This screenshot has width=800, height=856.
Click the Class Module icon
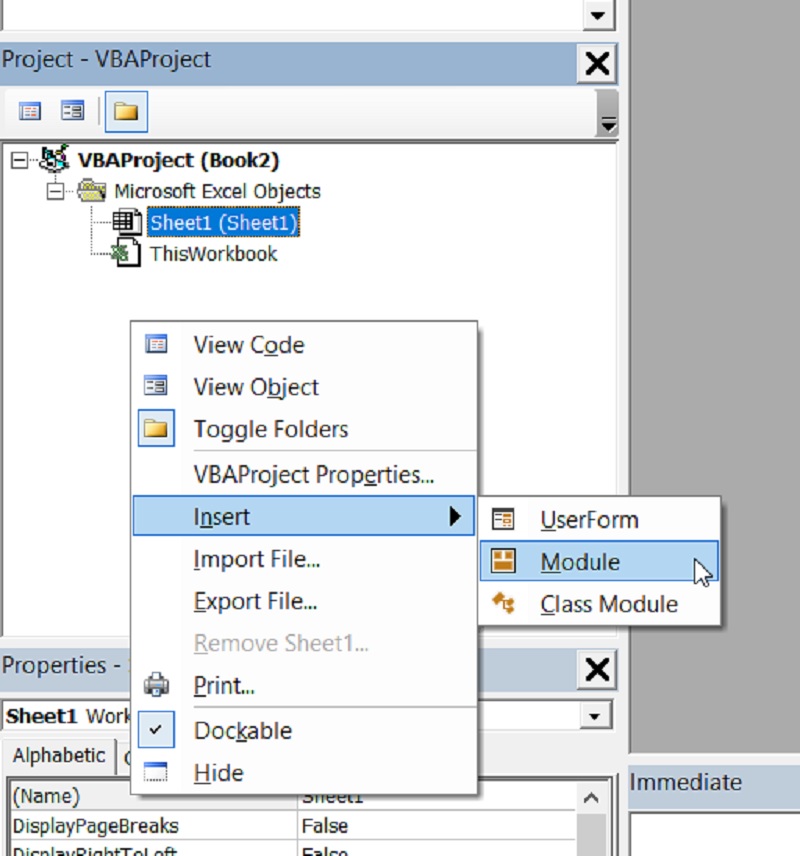click(x=504, y=604)
